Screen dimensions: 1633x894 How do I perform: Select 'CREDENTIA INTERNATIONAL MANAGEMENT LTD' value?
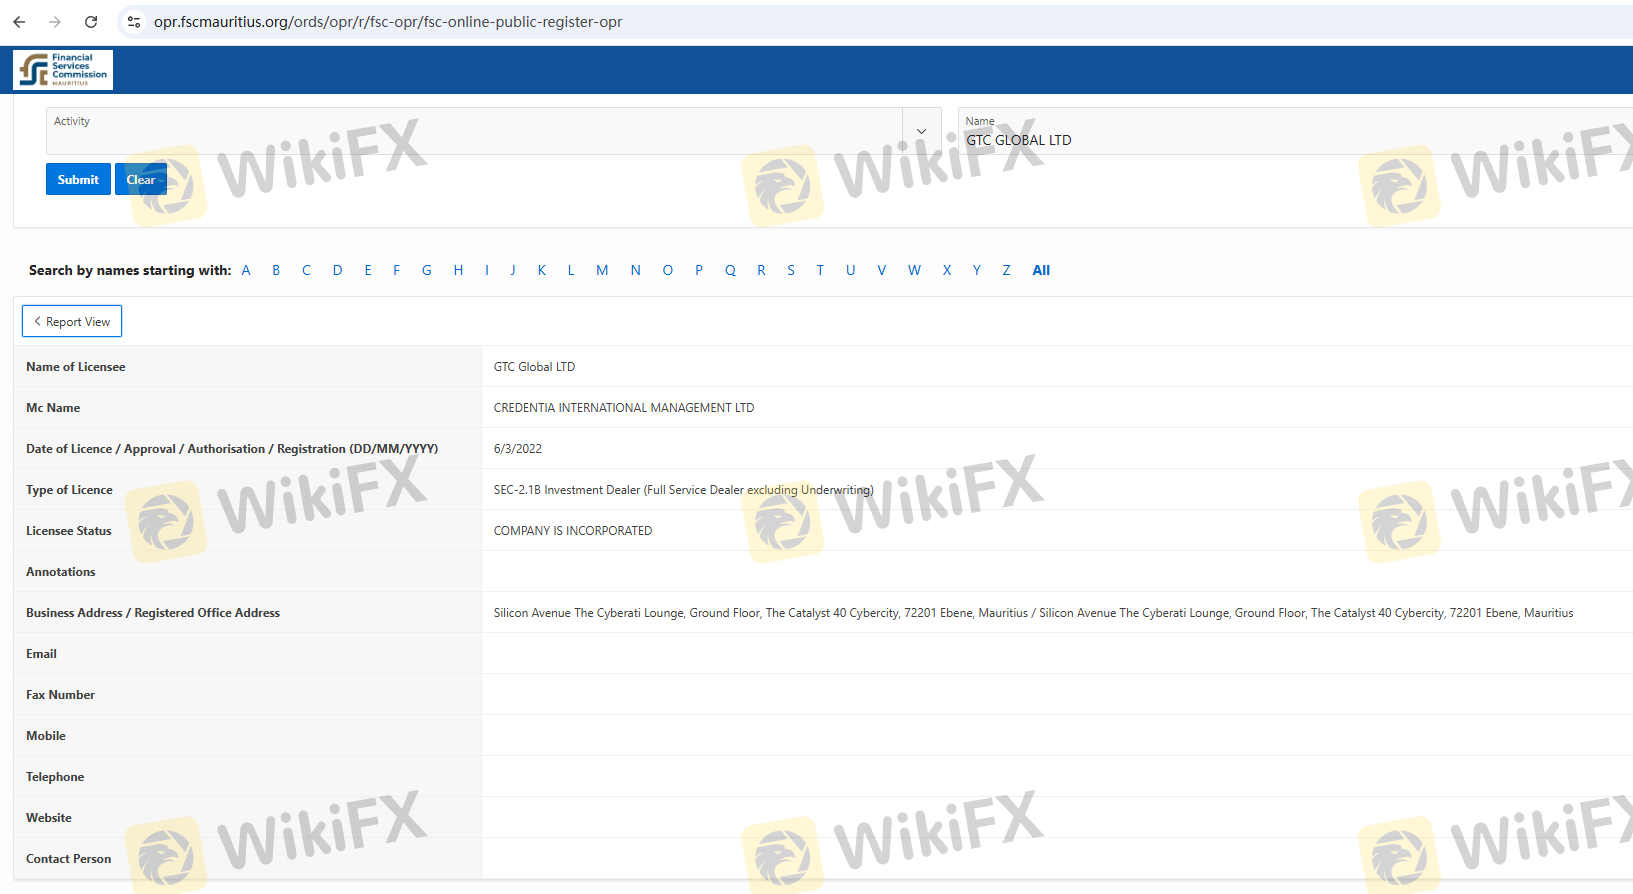pyautogui.click(x=624, y=408)
